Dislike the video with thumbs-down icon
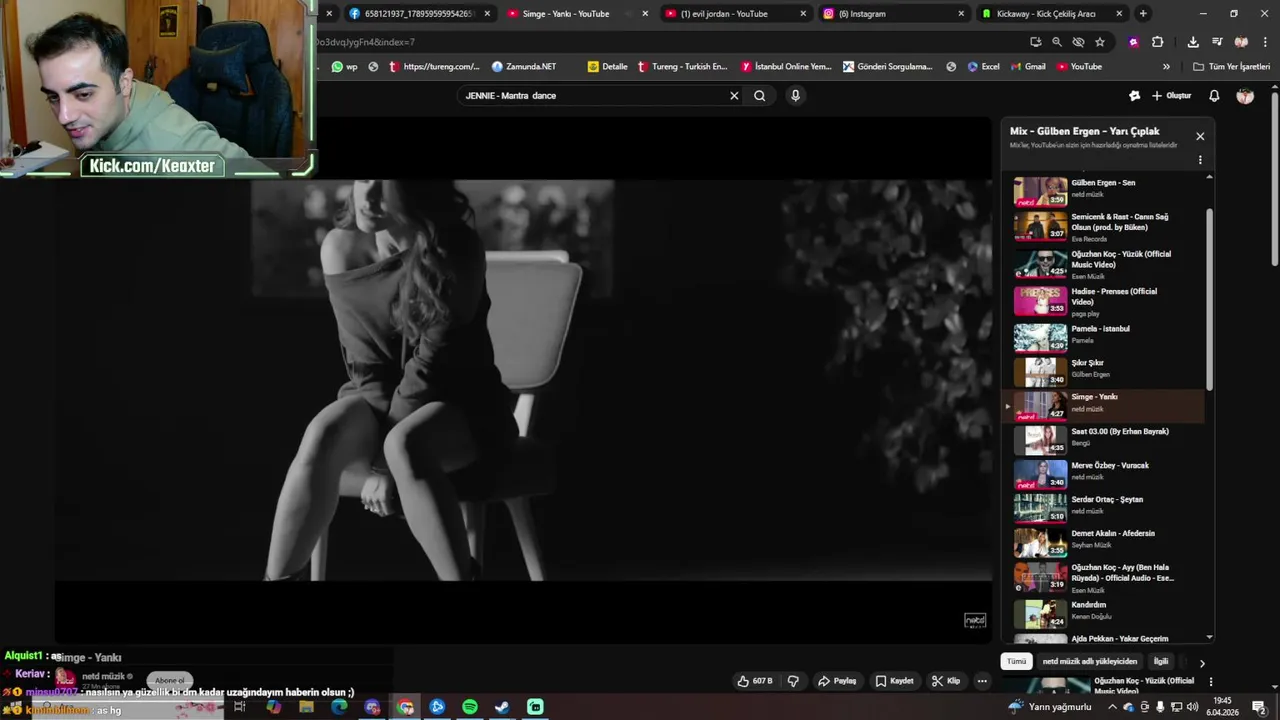The height and width of the screenshot is (720, 1280). pos(793,681)
